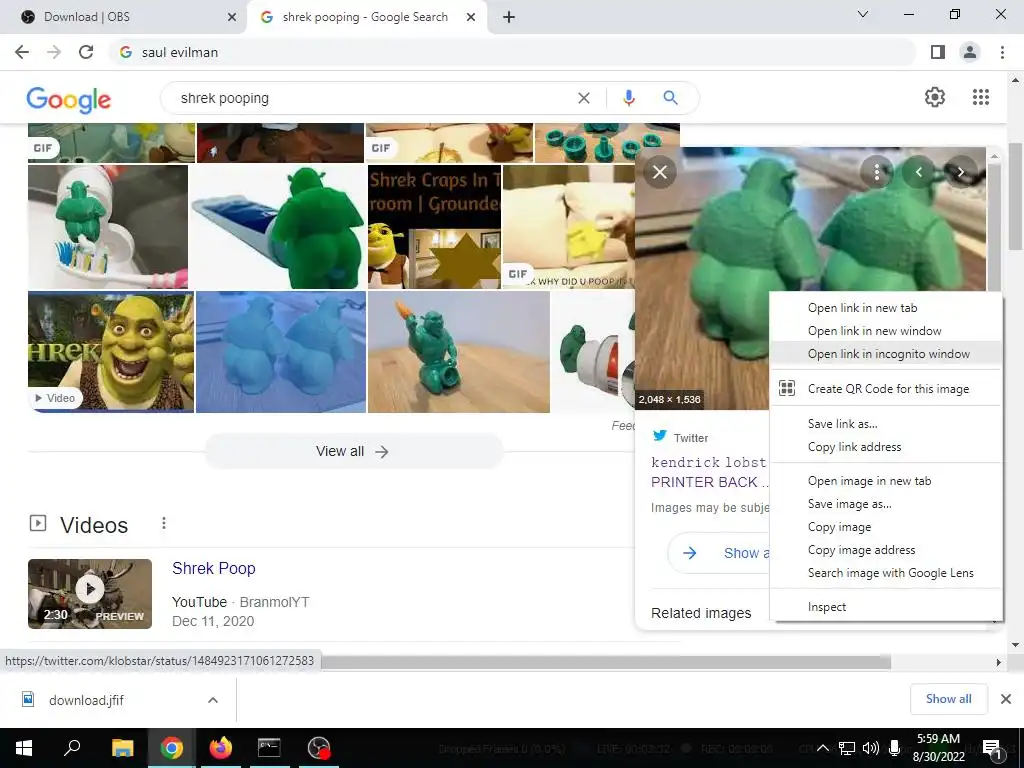Open the Shrek Craps In room thumbnail
The height and width of the screenshot is (768, 1024).
(434, 227)
